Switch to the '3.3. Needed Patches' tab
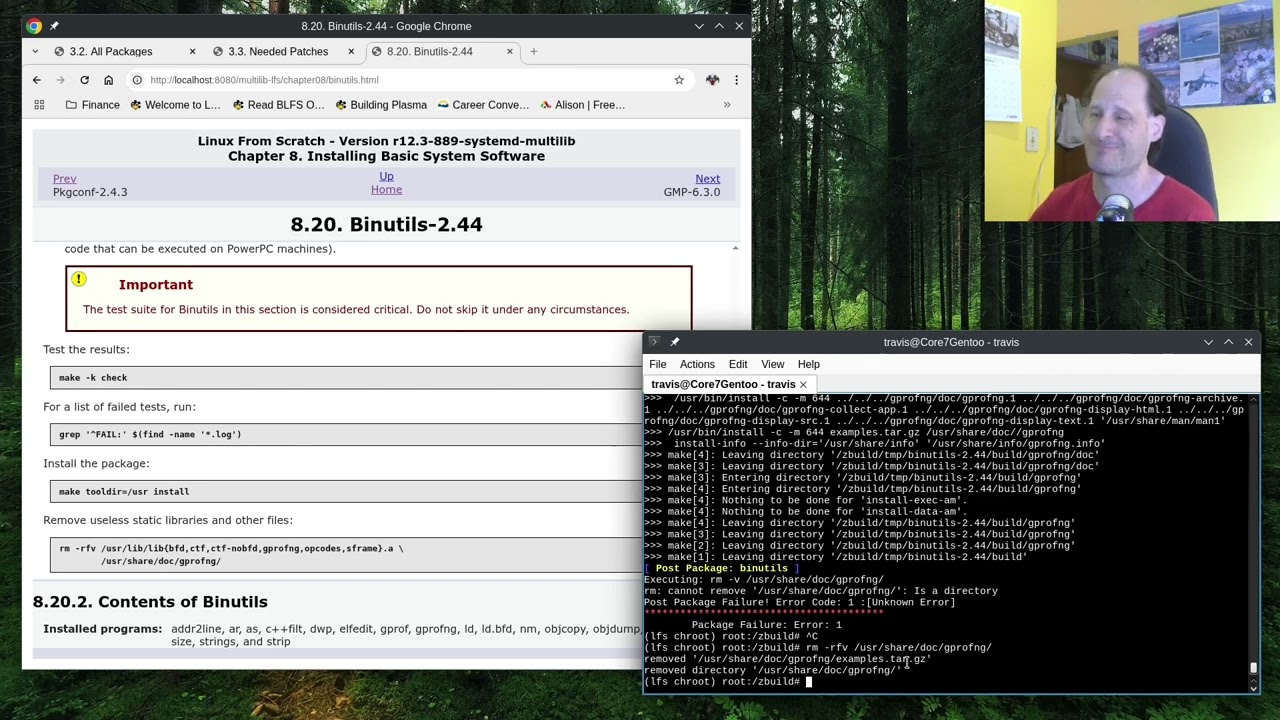The width and height of the screenshot is (1280, 720). click(278, 51)
